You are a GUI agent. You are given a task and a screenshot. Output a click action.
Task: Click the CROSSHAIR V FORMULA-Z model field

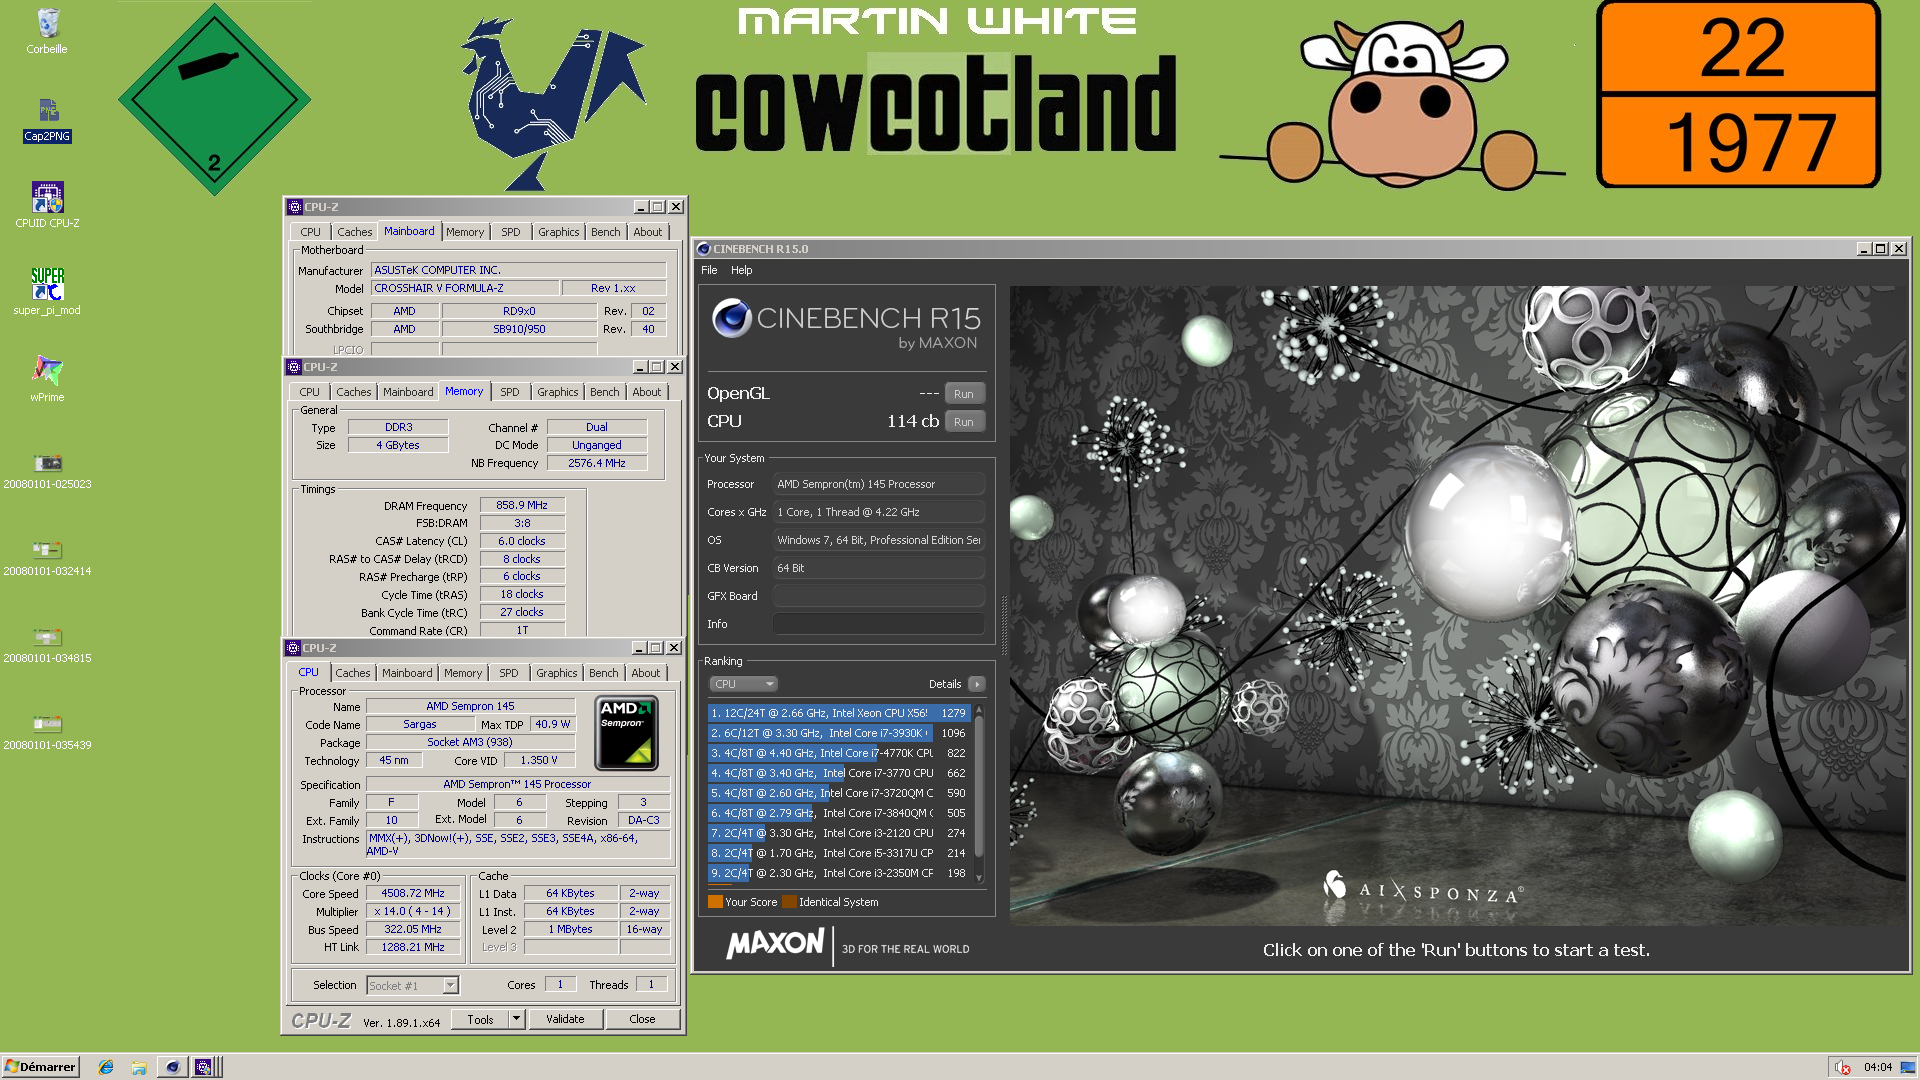pyautogui.click(x=465, y=288)
